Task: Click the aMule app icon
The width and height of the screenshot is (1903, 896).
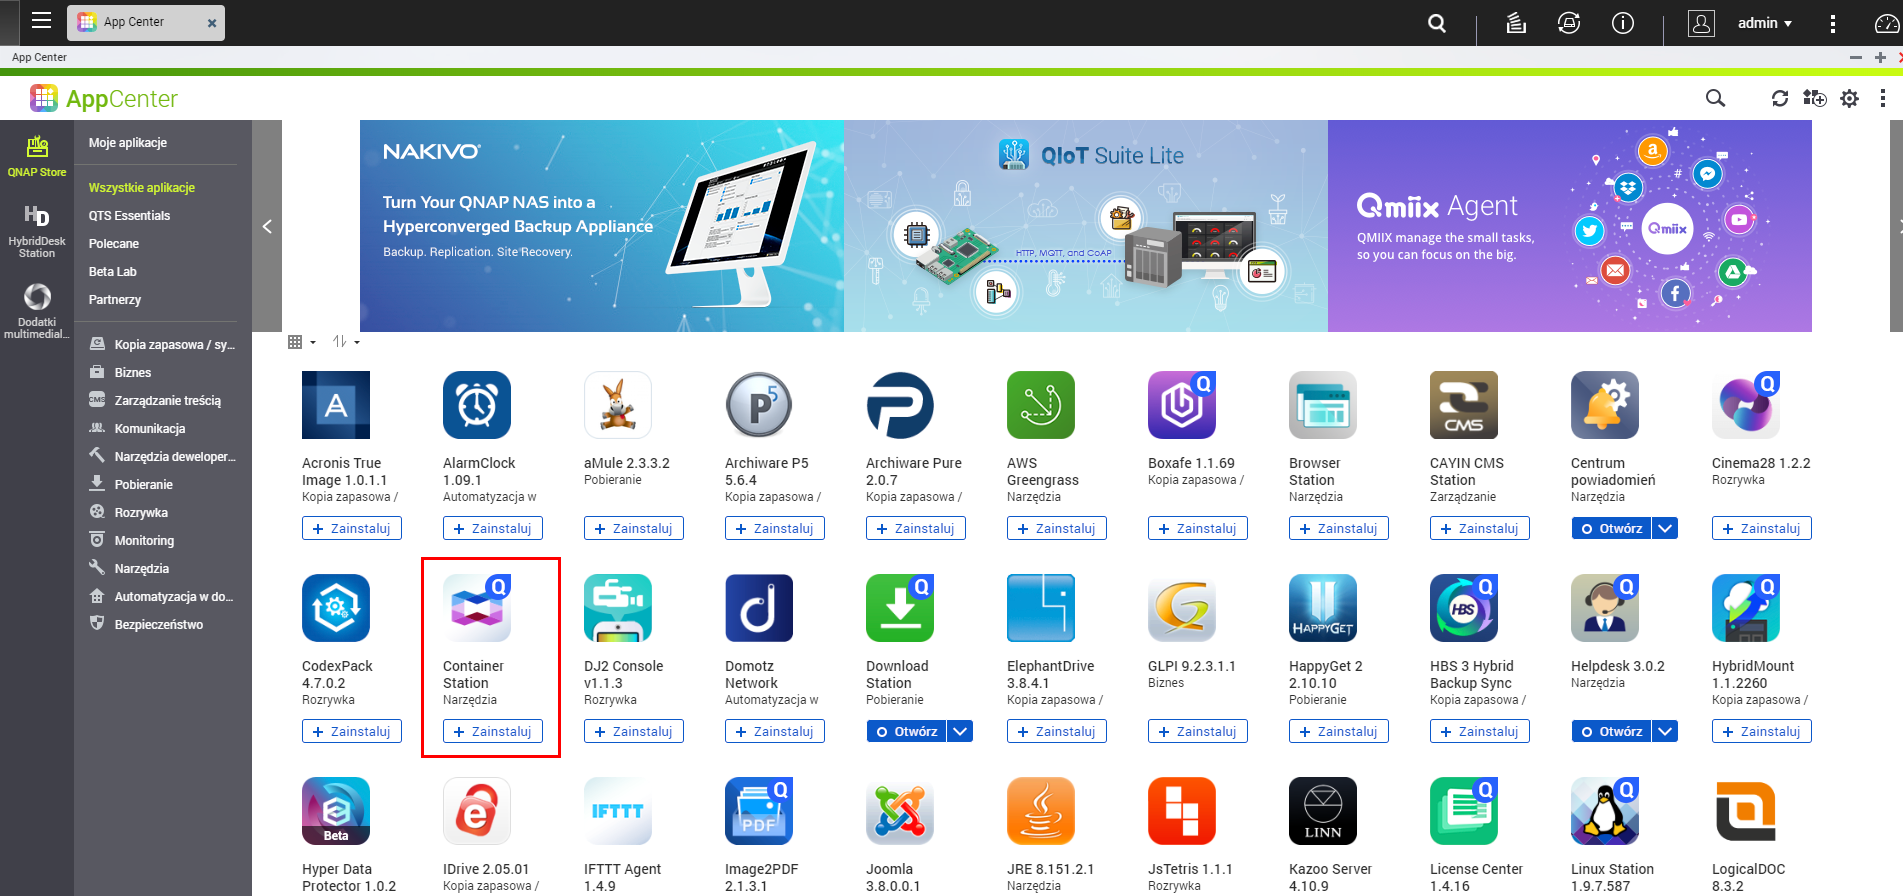Action: (618, 405)
